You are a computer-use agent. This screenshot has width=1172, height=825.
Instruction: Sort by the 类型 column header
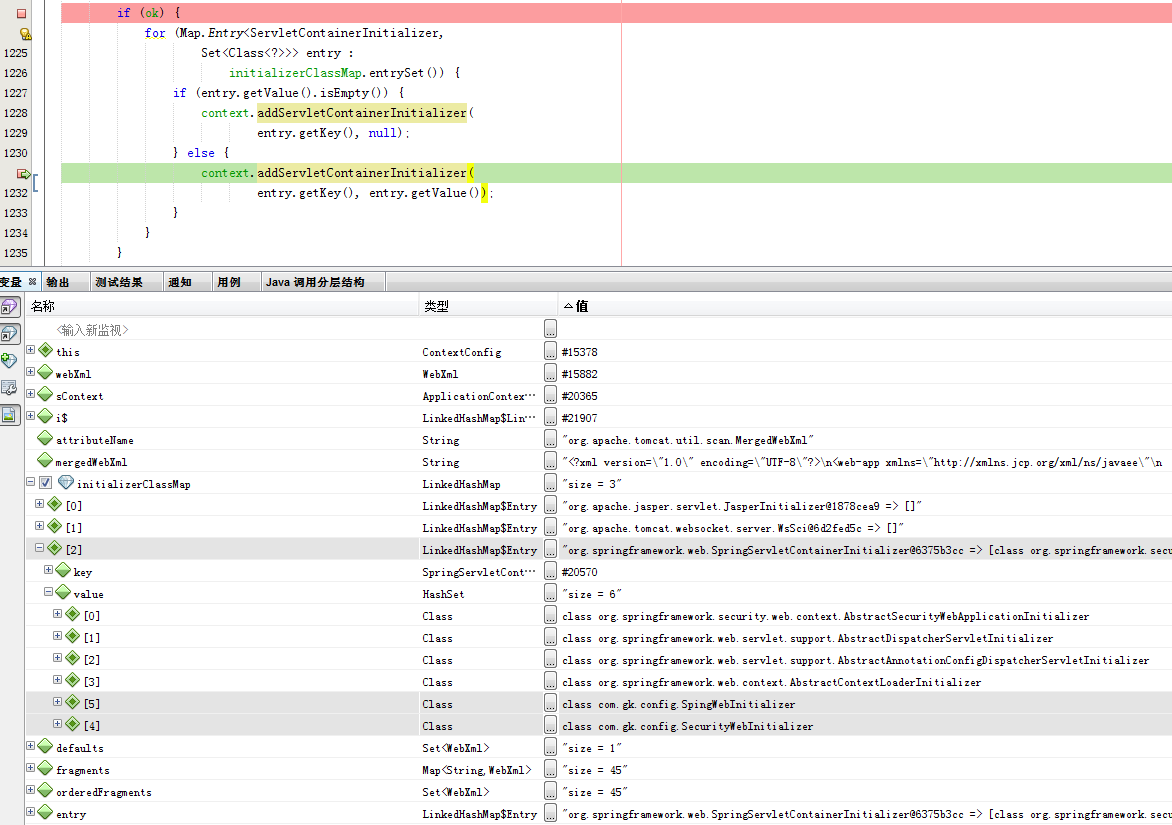click(489, 306)
